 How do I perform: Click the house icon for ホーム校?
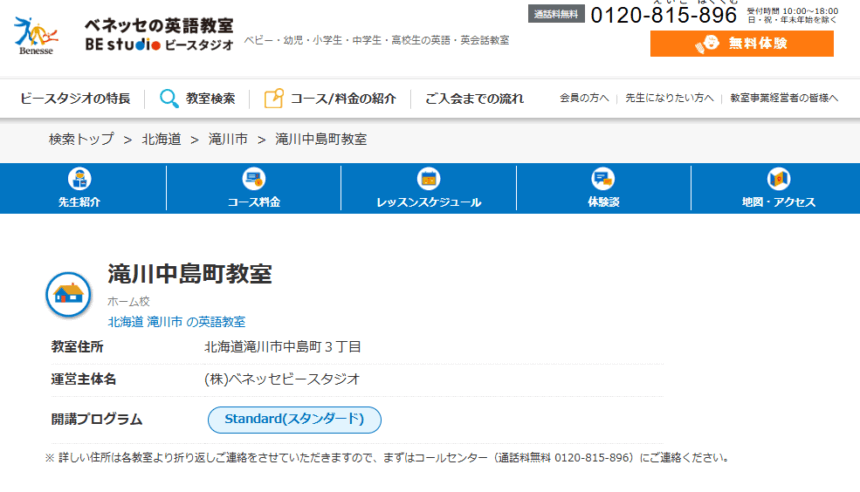(x=69, y=295)
